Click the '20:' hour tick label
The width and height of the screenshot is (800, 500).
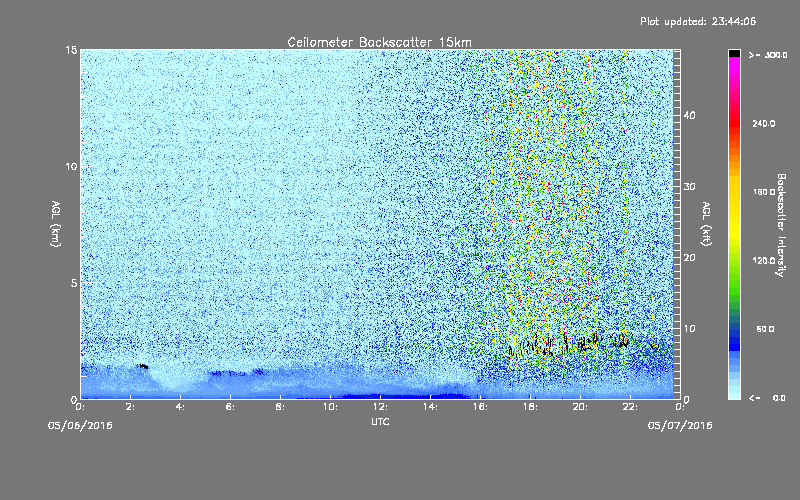581,407
